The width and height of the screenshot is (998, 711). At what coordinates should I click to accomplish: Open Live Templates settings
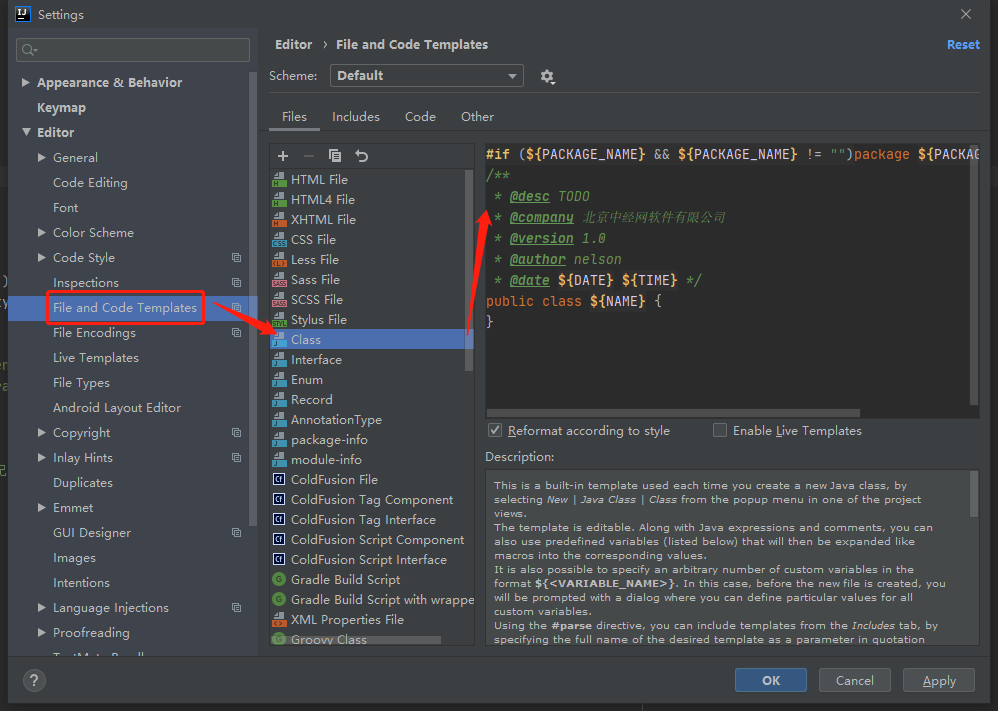(96, 358)
